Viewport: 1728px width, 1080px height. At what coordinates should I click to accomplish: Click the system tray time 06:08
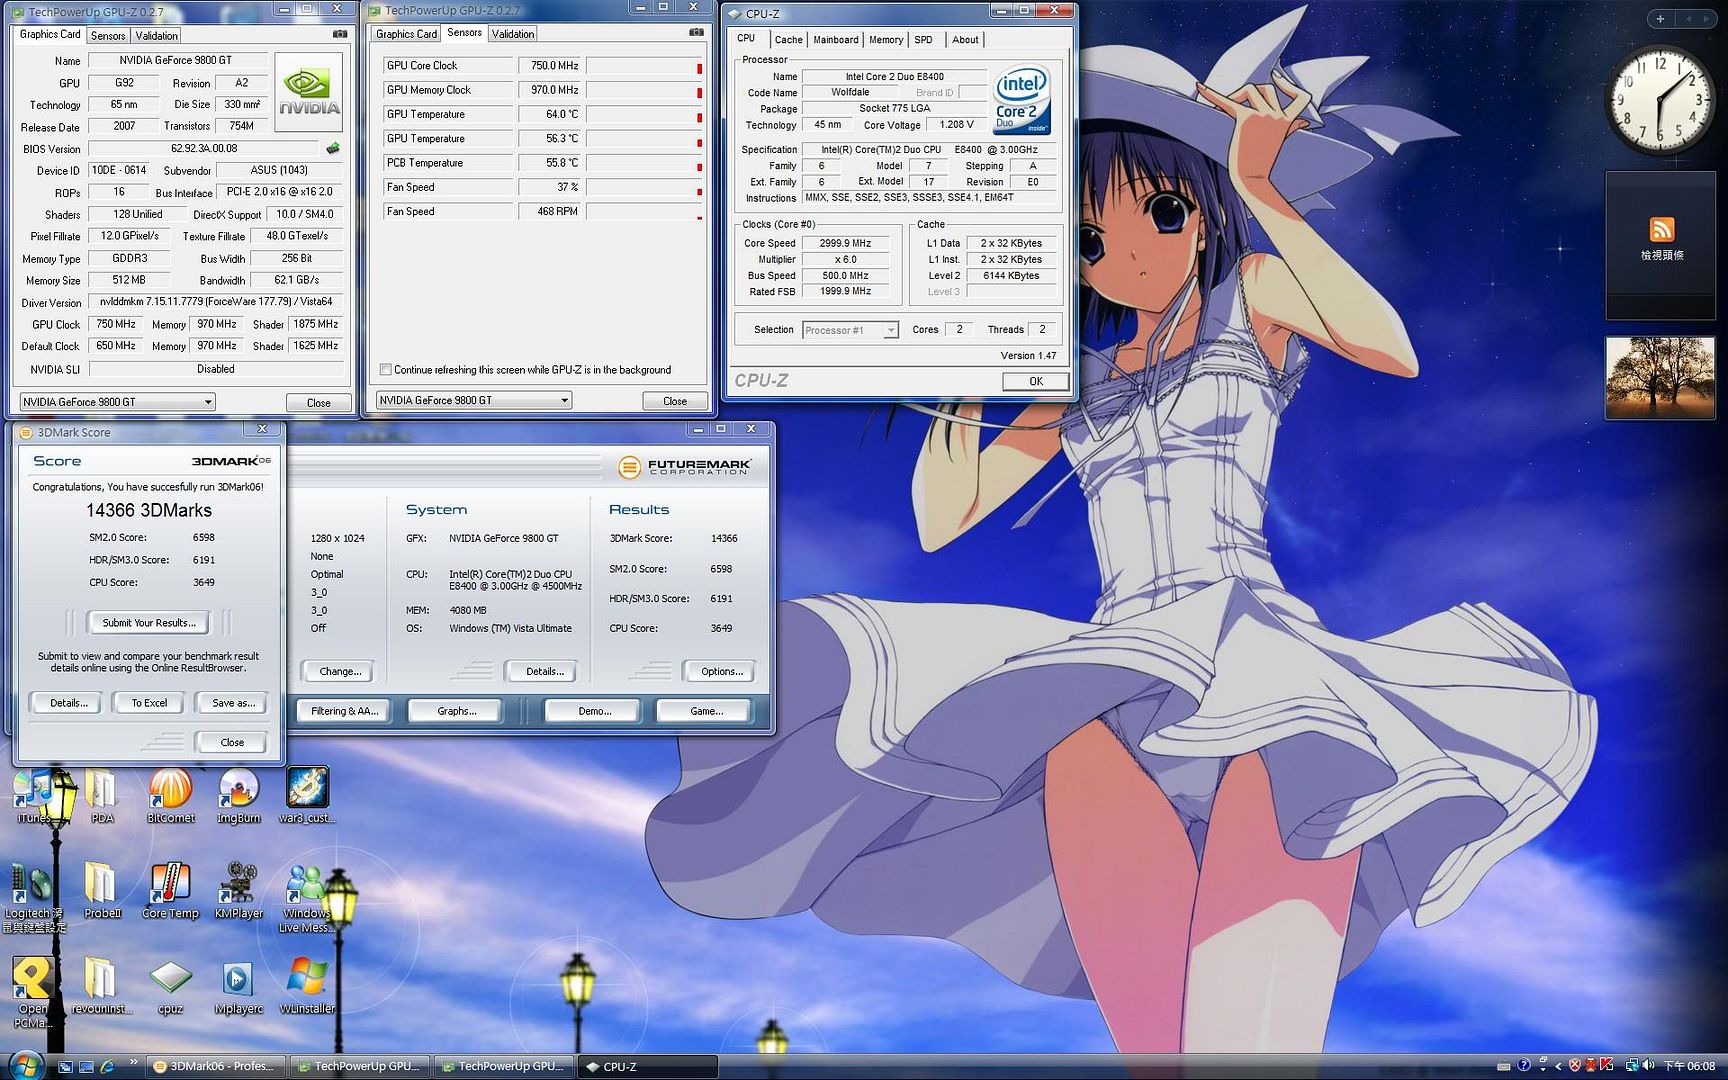pos(1688,1066)
